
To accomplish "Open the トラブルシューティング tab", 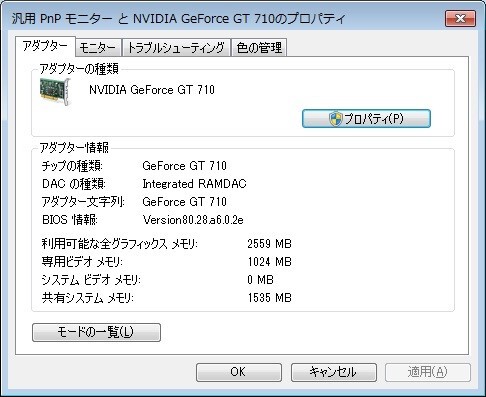I will [x=176, y=48].
